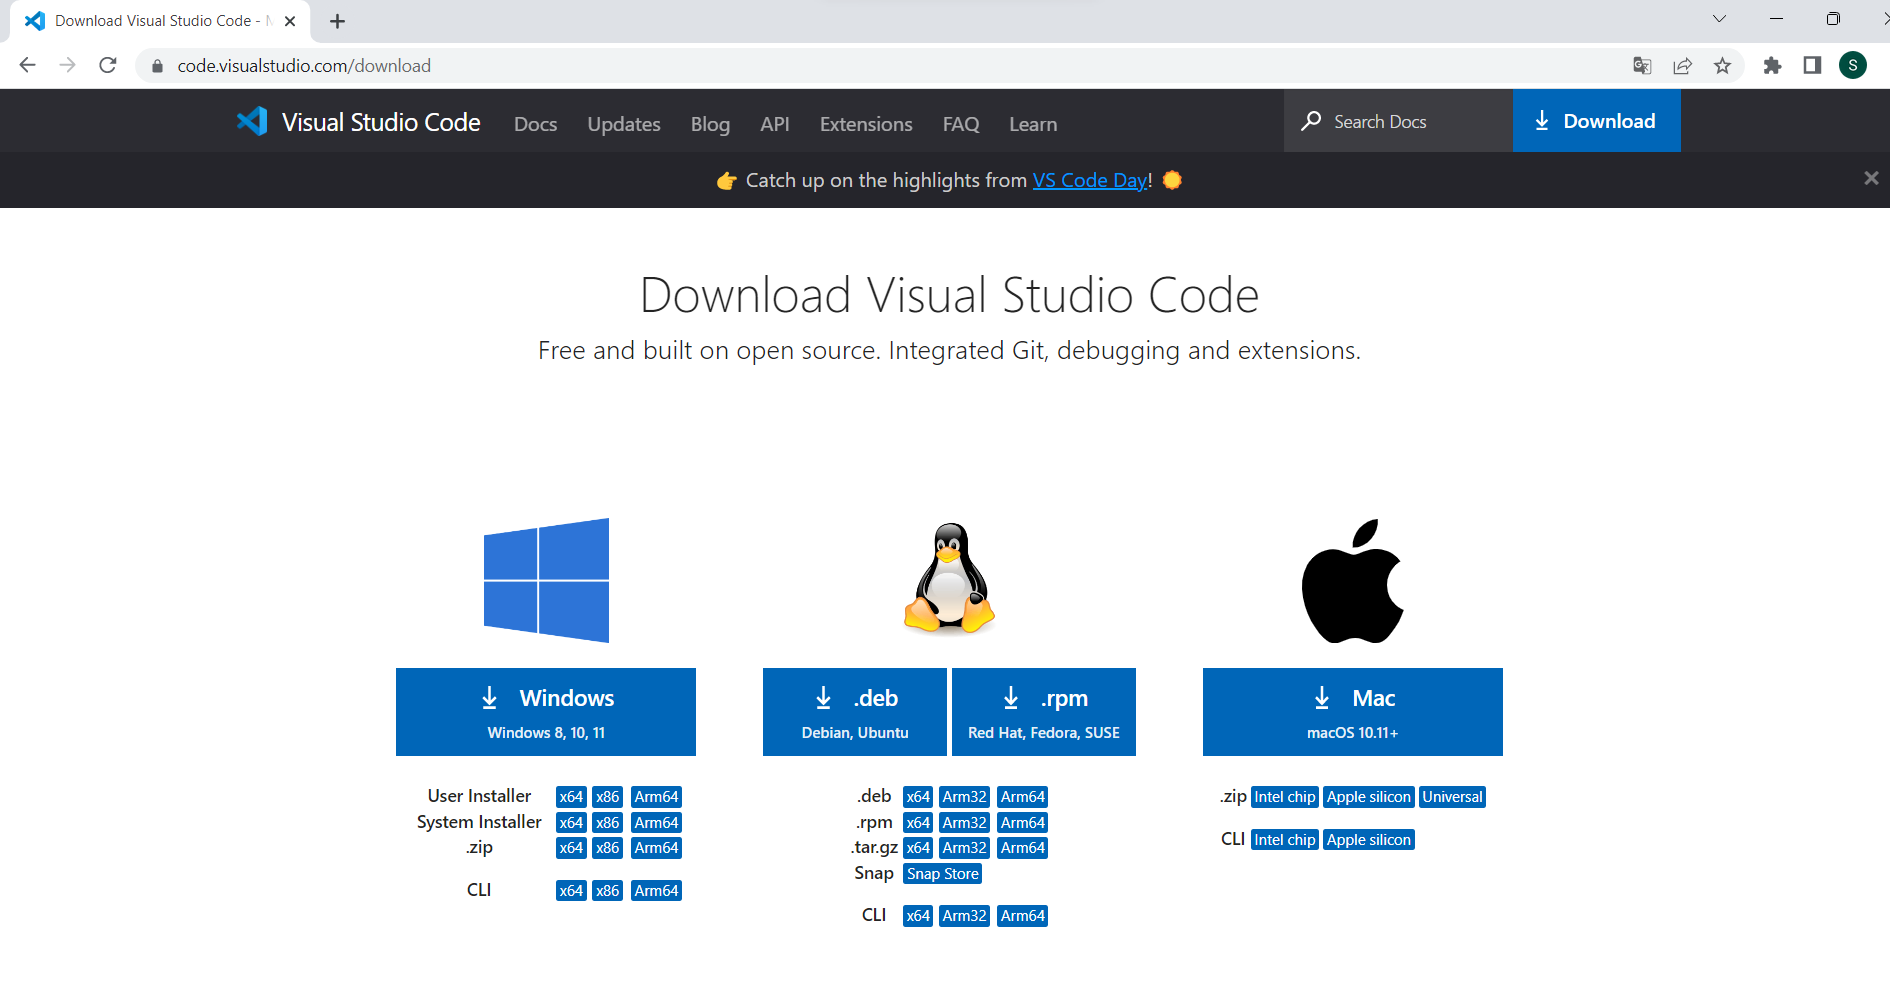This screenshot has height=1002, width=1890.
Task: Select Windows CLI x64
Action: coord(571,891)
